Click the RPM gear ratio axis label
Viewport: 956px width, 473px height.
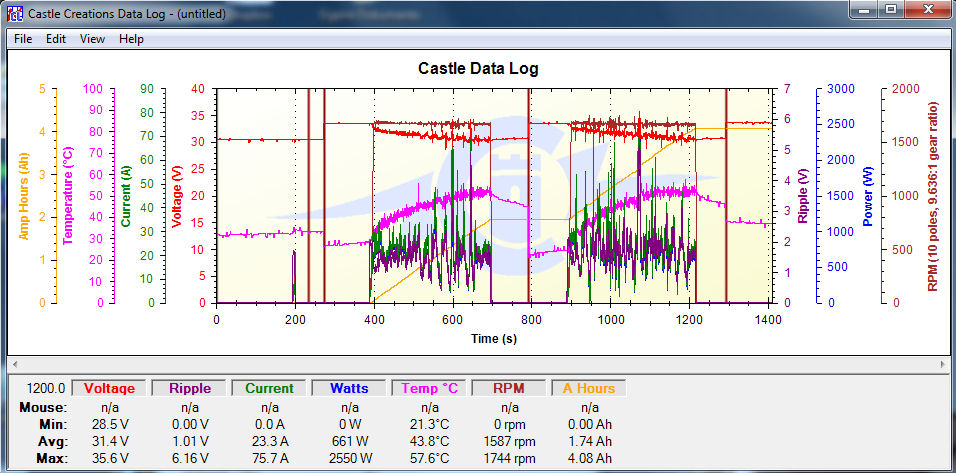(x=933, y=196)
